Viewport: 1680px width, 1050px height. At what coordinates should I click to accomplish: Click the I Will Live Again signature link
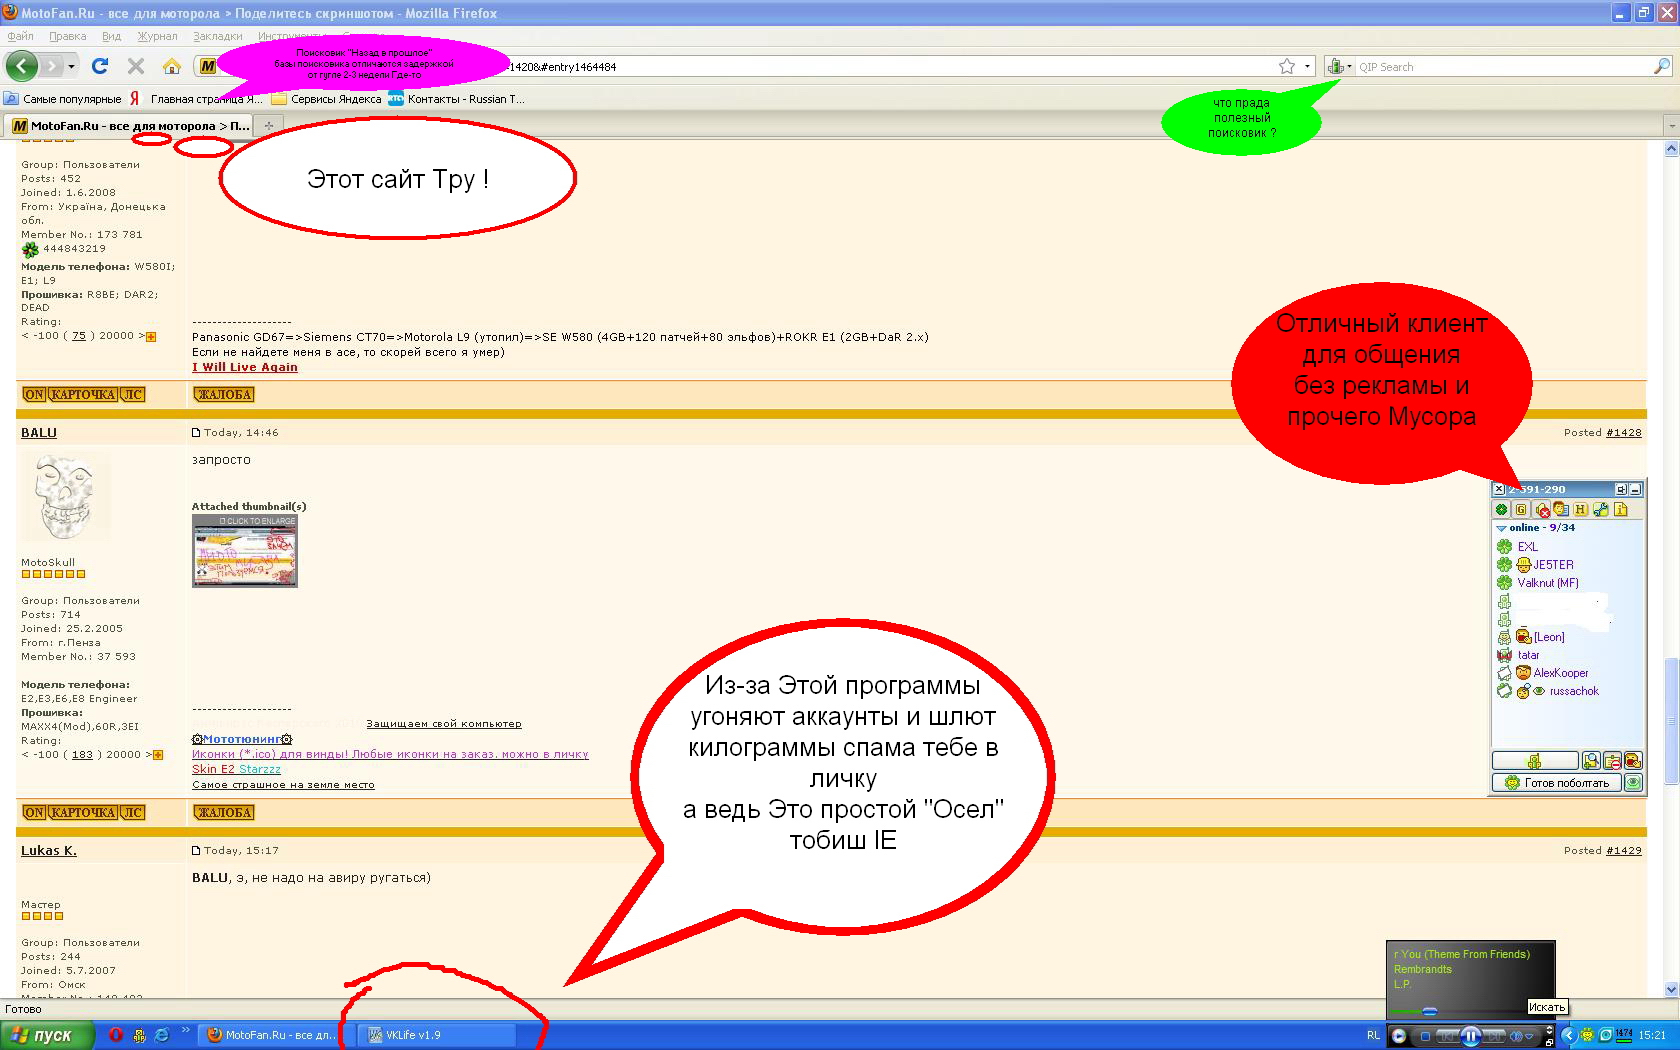point(245,367)
